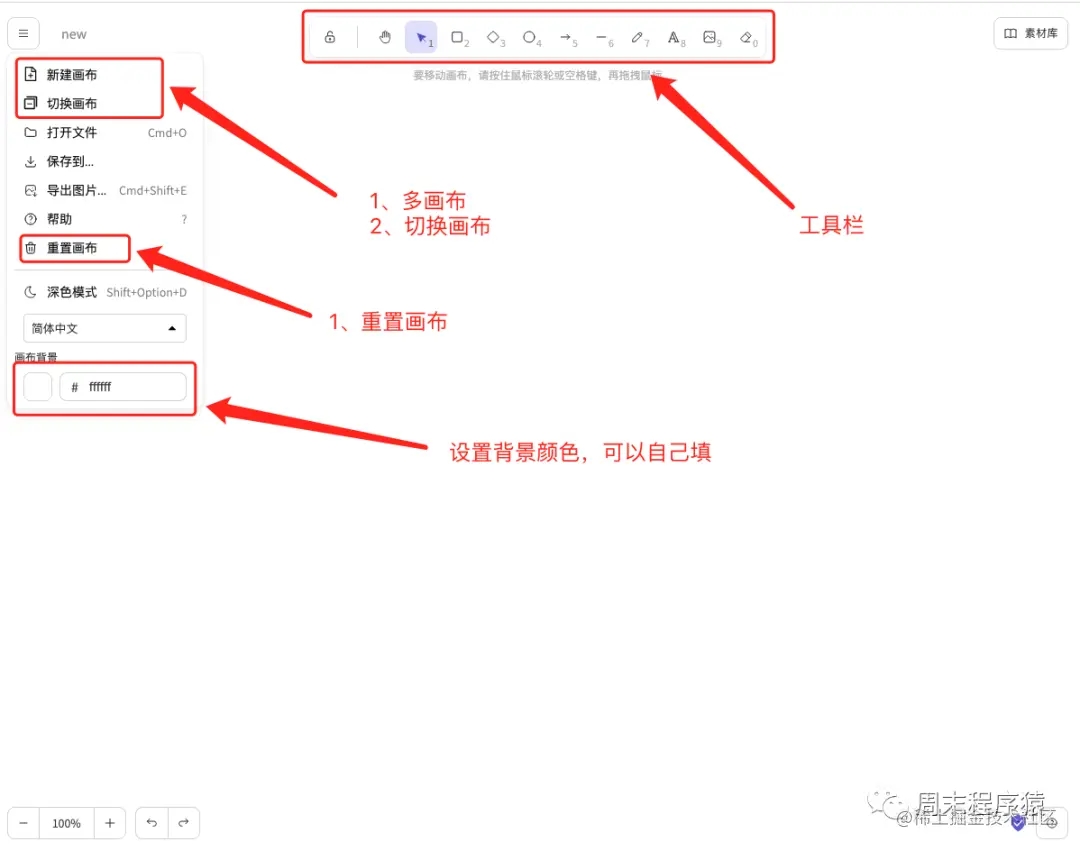This screenshot has height=851, width=1080.
Task: Open the 简体中文 language dropdown
Action: tap(105, 328)
